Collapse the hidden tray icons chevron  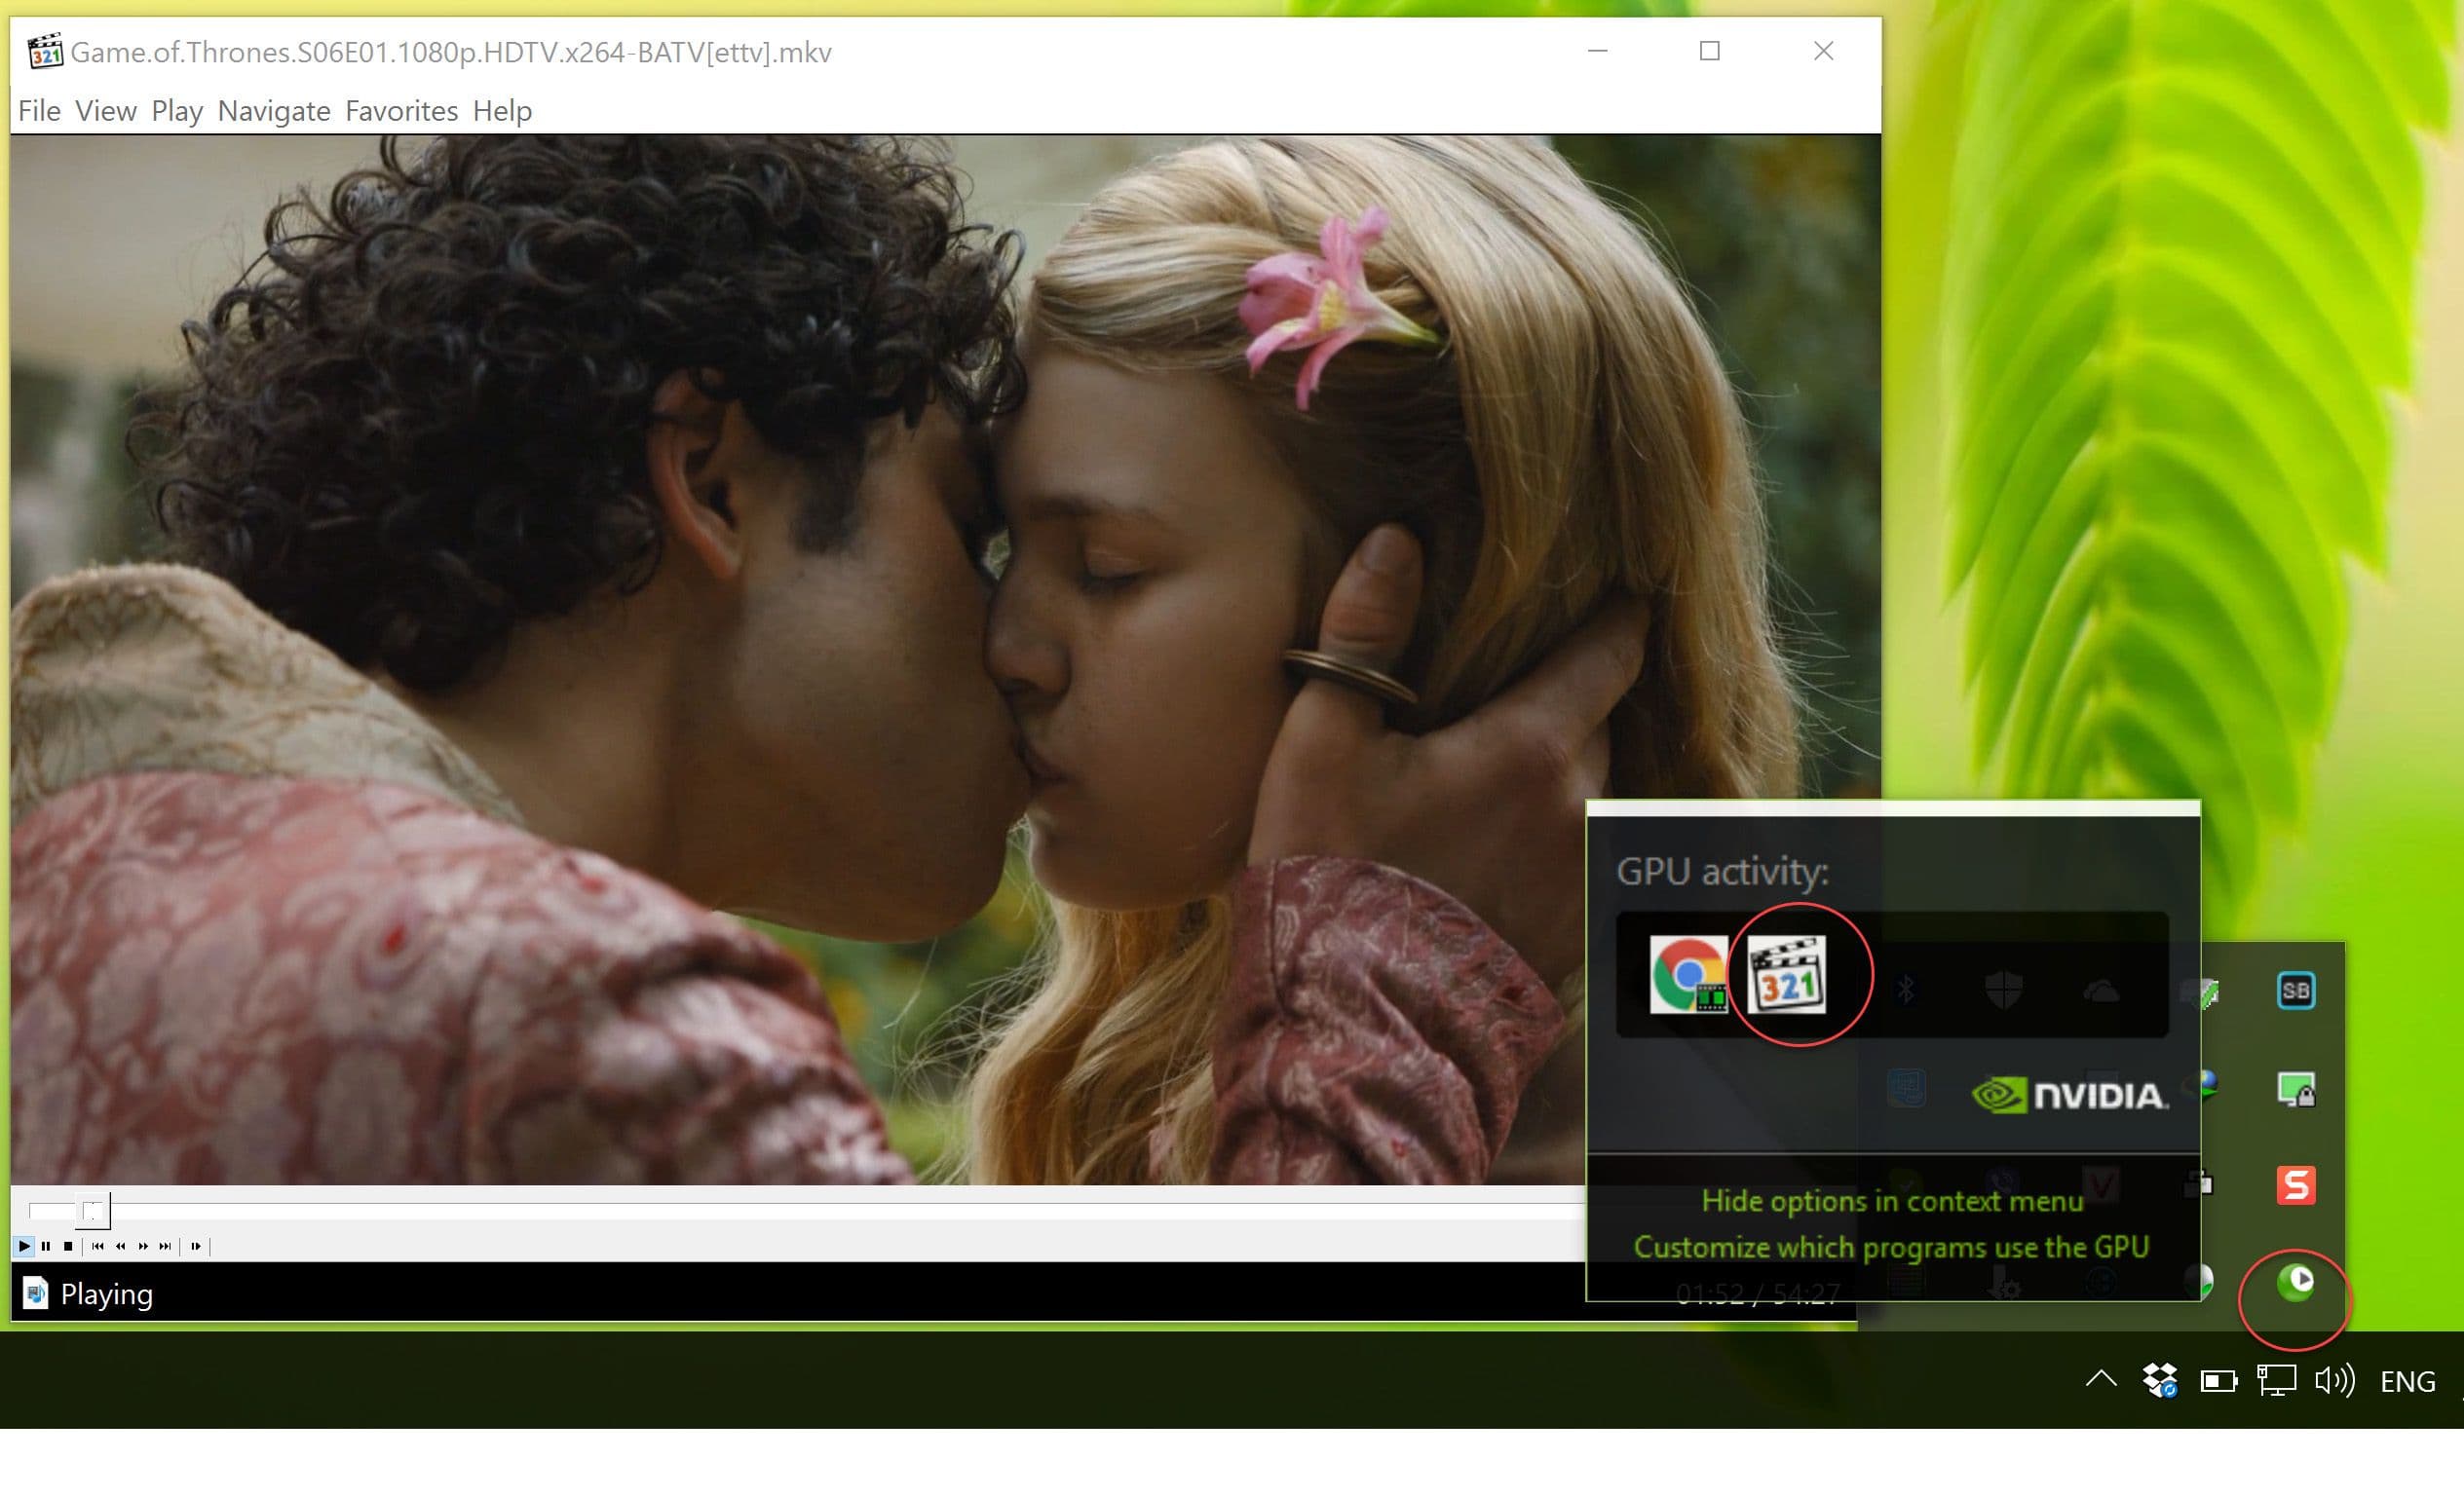tap(2101, 1380)
